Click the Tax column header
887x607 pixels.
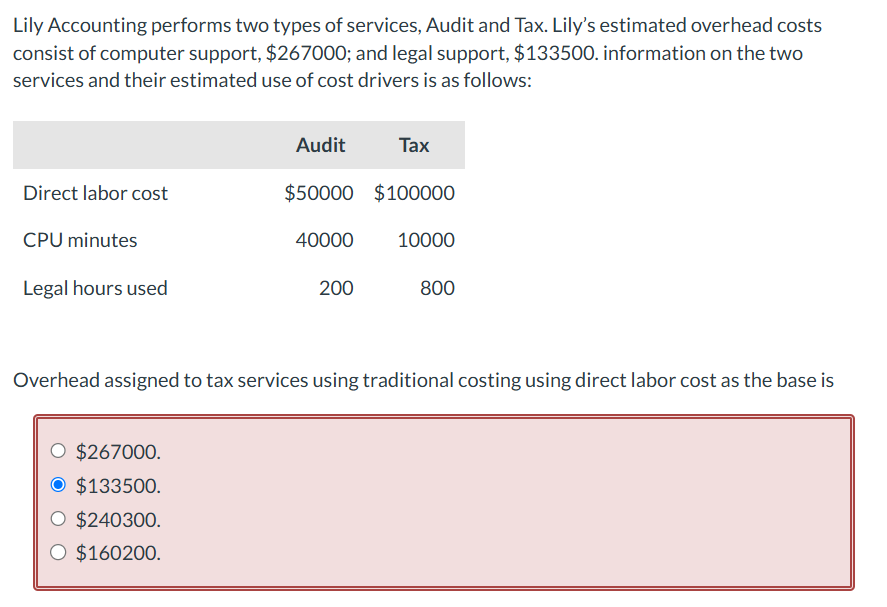pos(413,144)
